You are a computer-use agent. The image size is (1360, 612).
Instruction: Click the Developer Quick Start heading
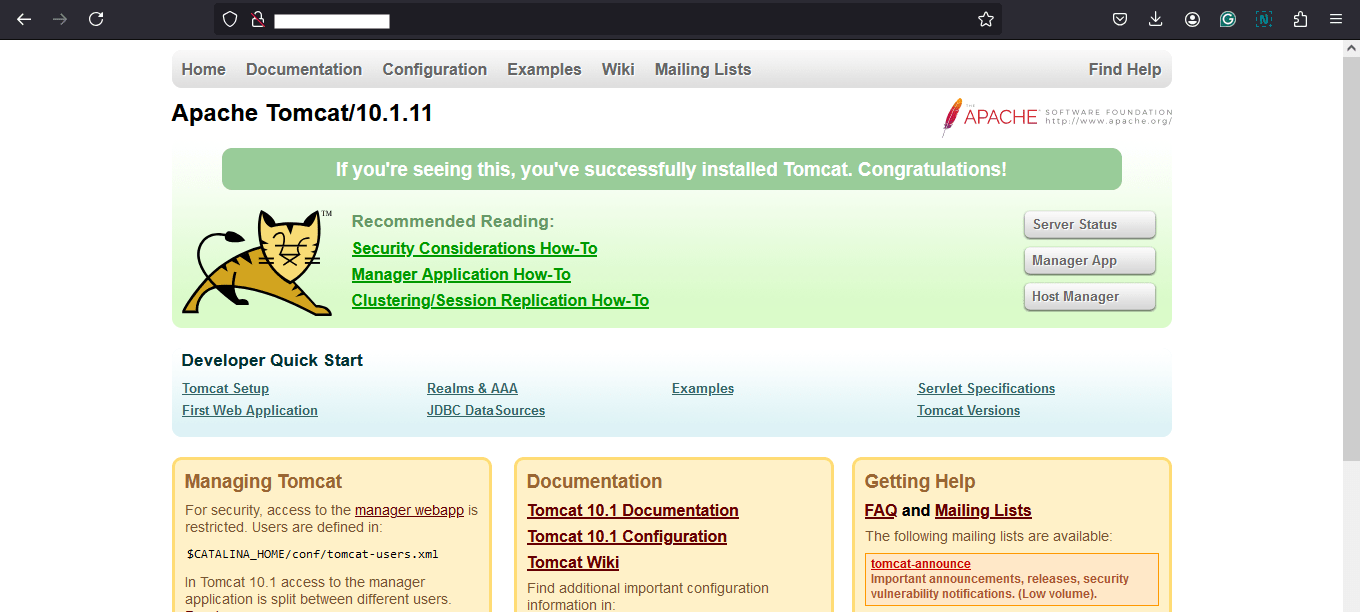[272, 360]
